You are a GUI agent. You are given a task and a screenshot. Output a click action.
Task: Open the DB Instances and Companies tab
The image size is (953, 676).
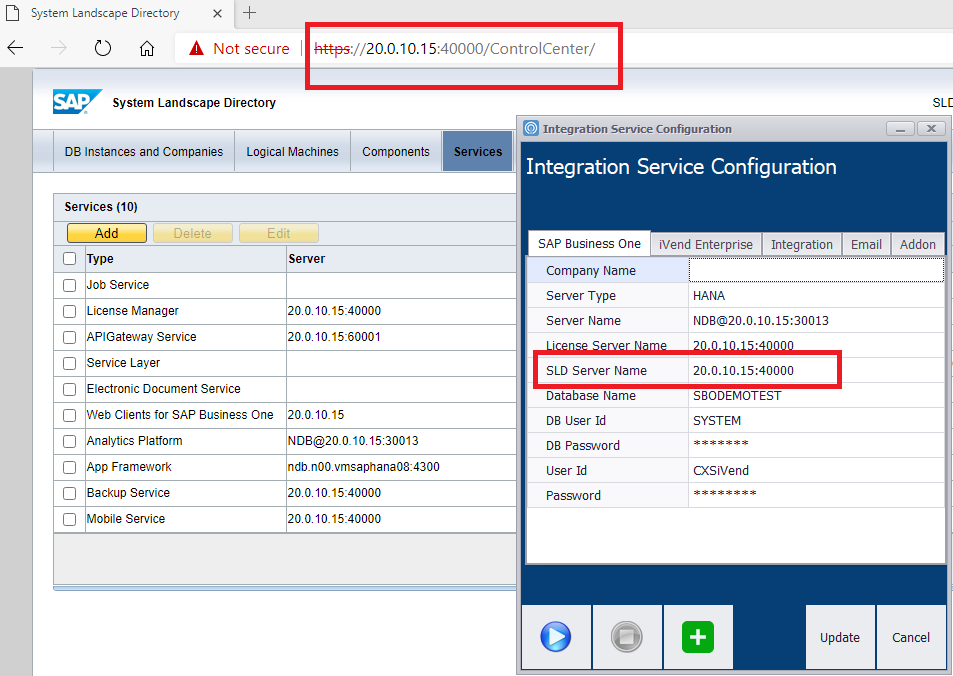pos(143,151)
